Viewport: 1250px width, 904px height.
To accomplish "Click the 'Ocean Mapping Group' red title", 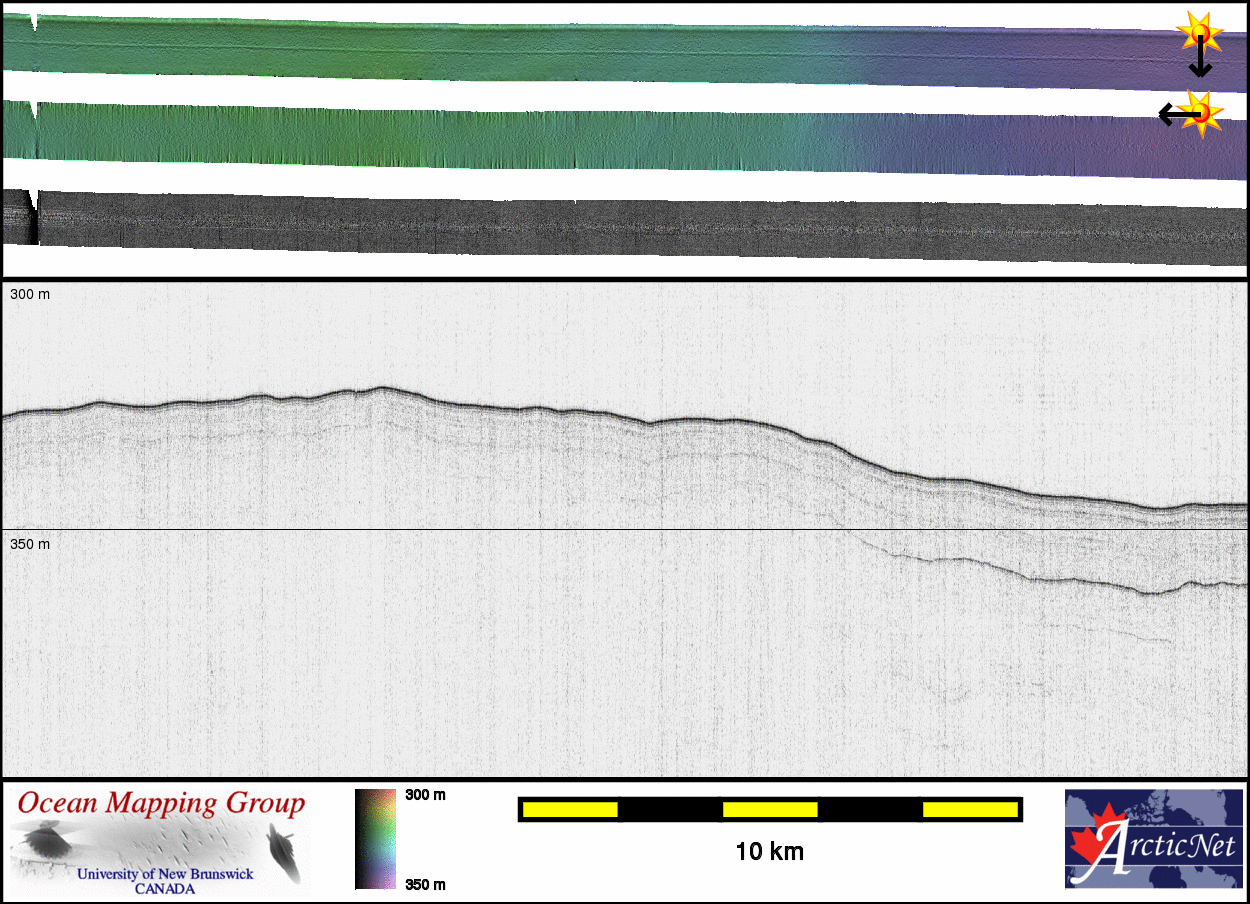I will [161, 804].
